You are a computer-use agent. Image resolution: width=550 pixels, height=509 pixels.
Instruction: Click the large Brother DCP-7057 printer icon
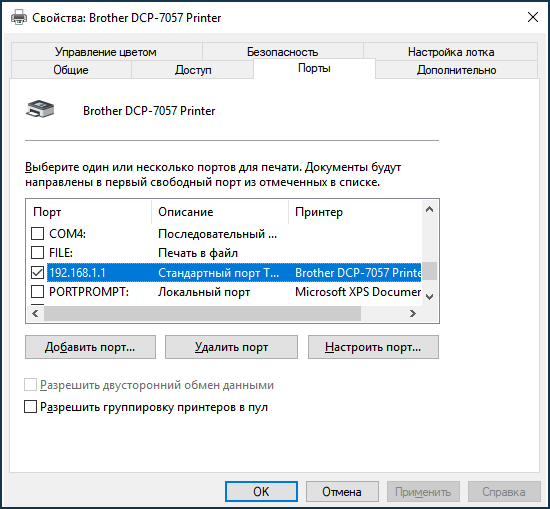tap(40, 108)
